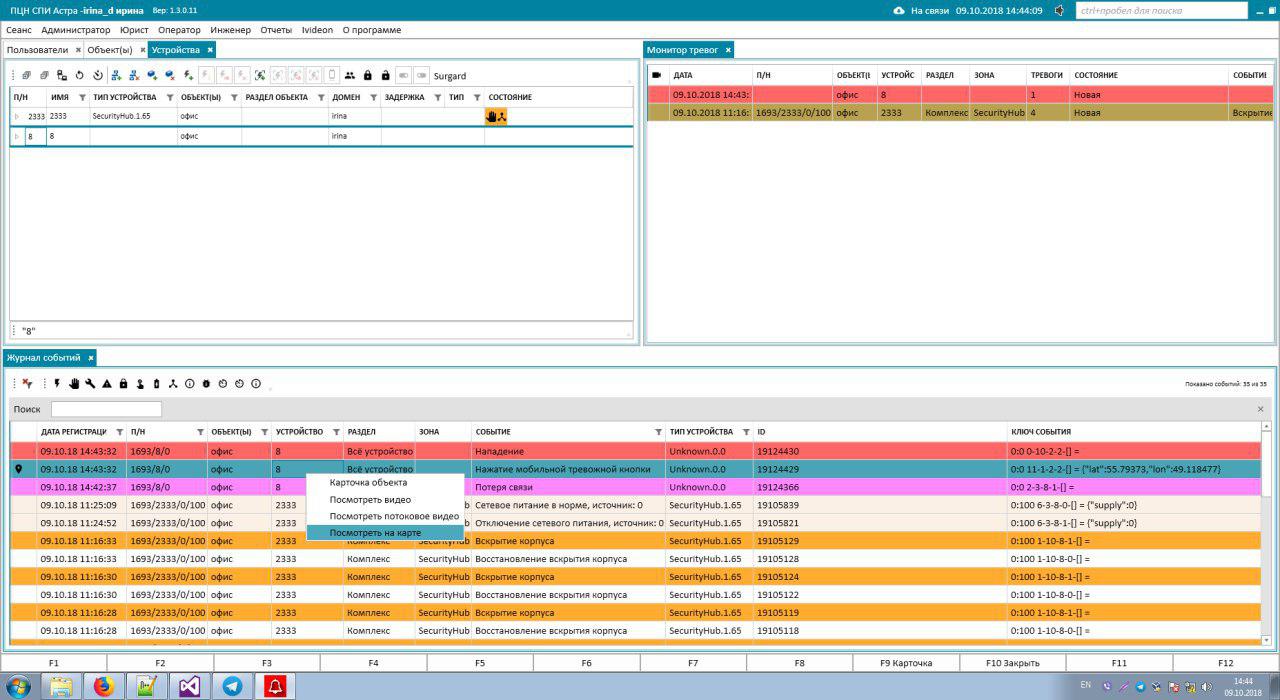1280x700 pixels.
Task: Click the camera column icon in alarm monitor
Action: (x=657, y=75)
